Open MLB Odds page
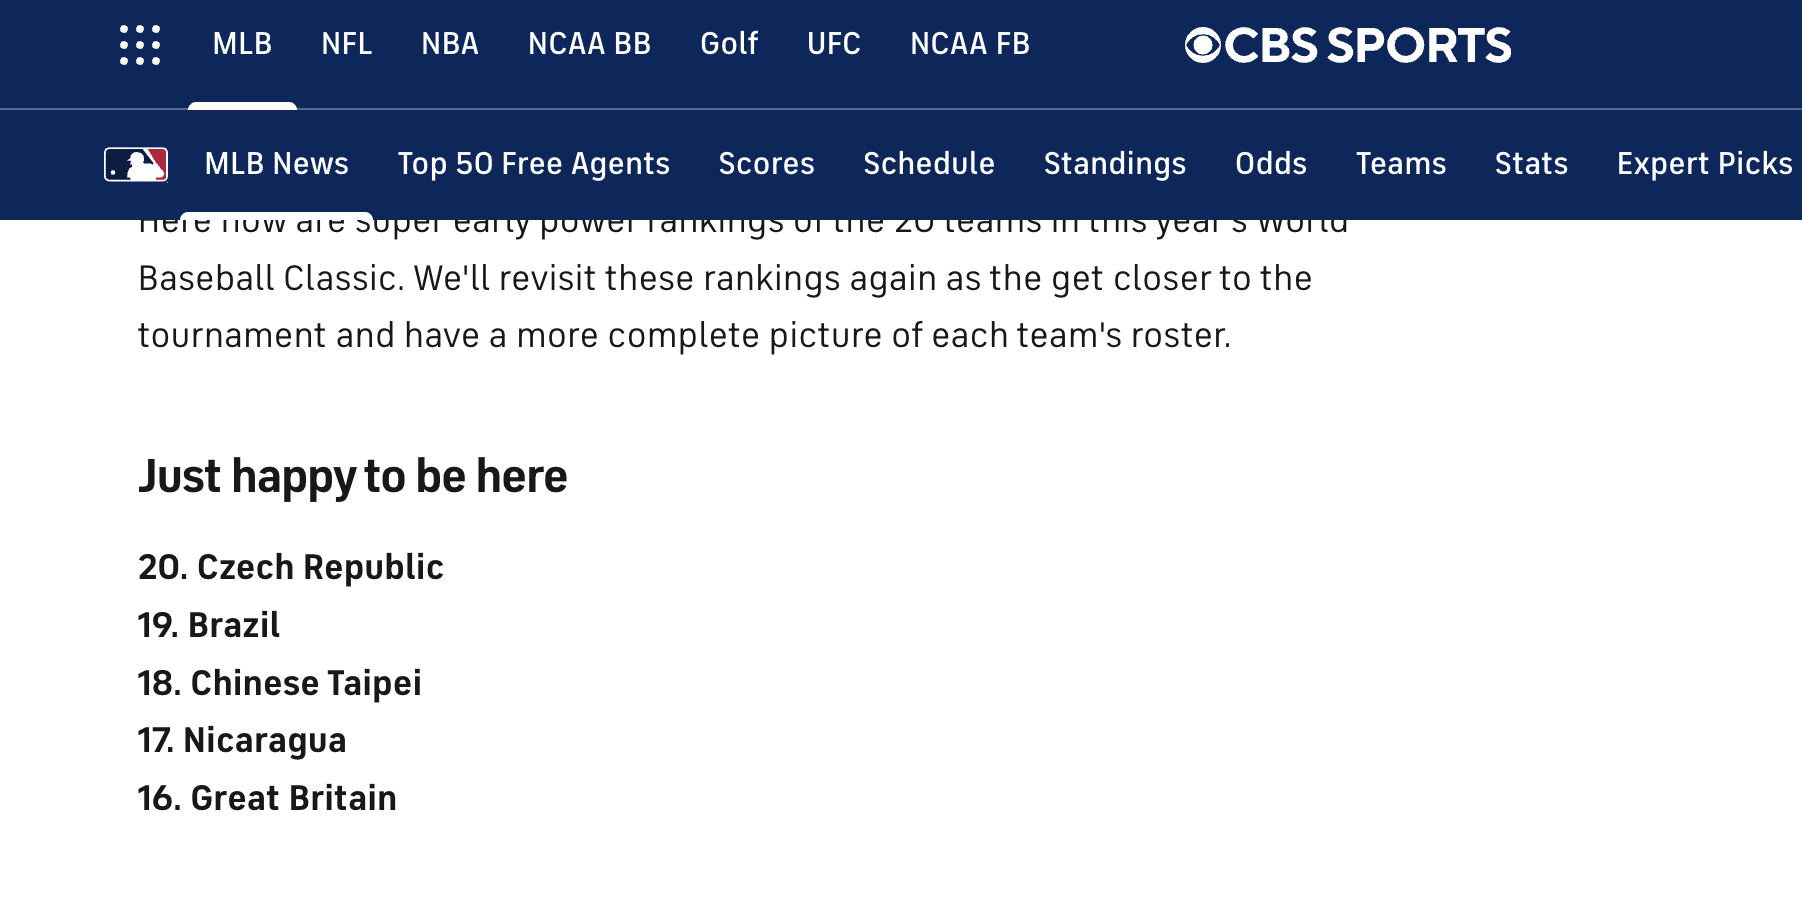This screenshot has width=1802, height=910. [x=1271, y=164]
